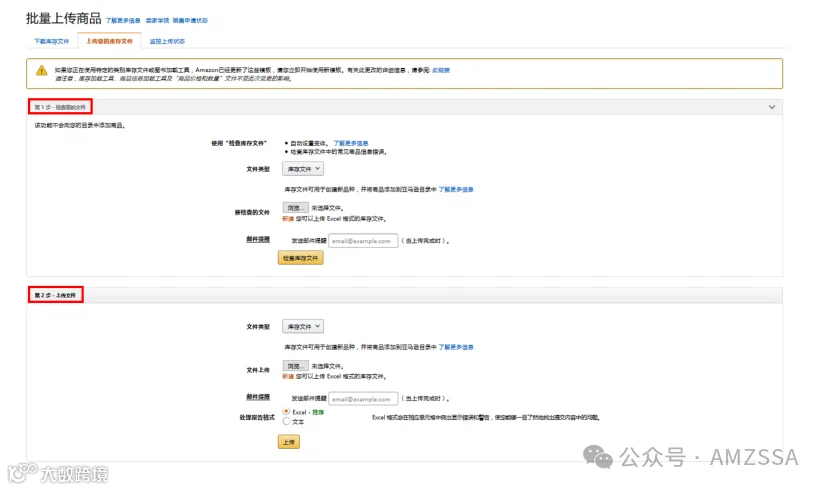This screenshot has height=490, width=824.
Task: Click the 检查库存文件 yellow button
Action: (x=301, y=258)
